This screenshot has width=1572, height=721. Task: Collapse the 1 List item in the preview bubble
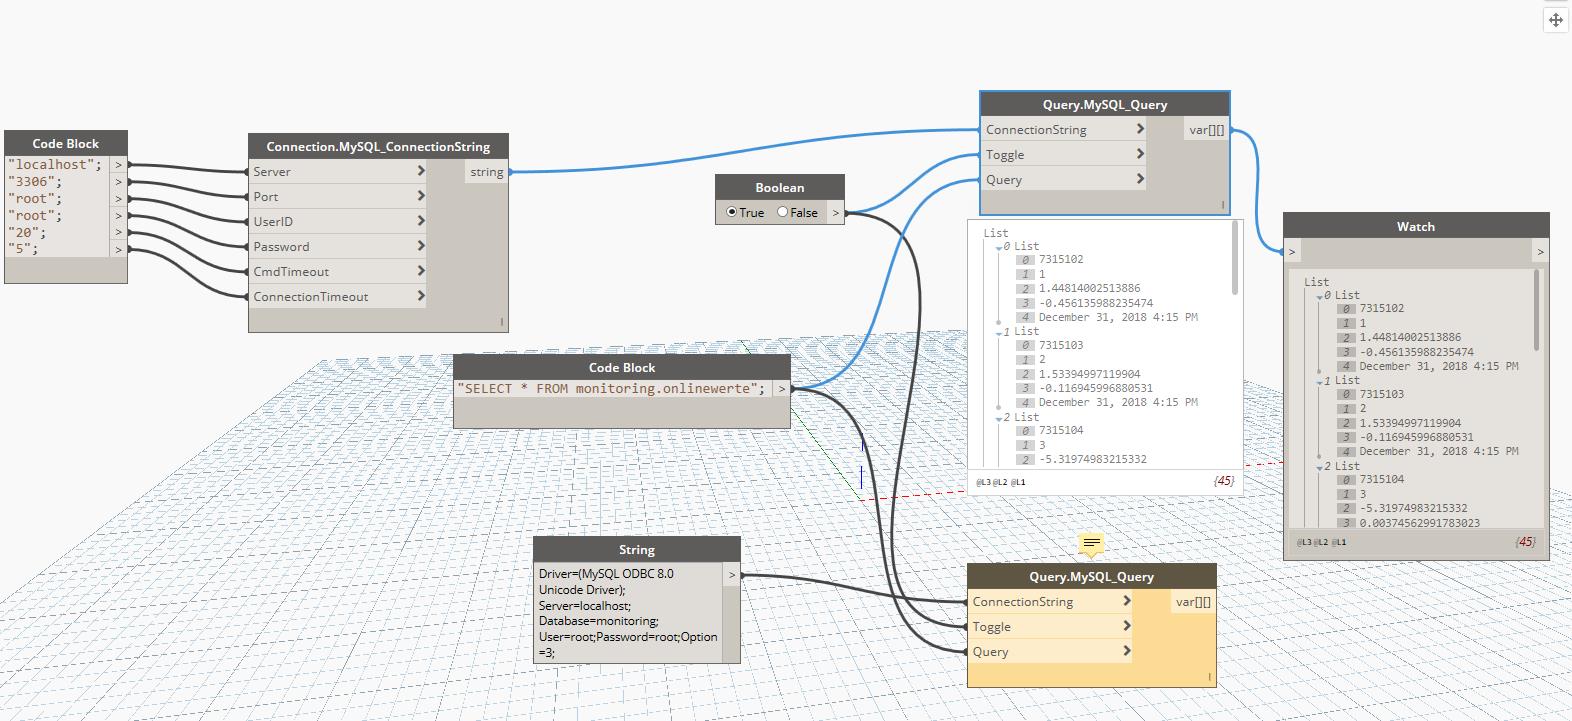999,332
